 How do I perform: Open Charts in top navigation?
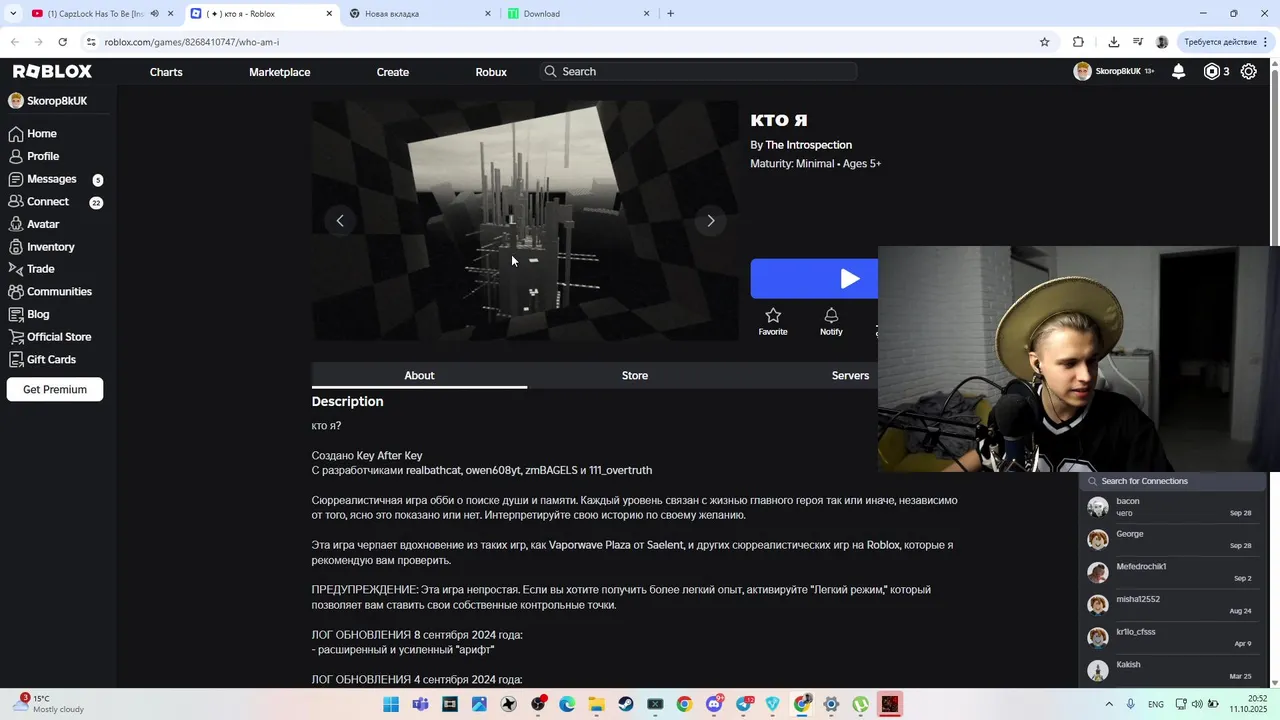point(166,72)
